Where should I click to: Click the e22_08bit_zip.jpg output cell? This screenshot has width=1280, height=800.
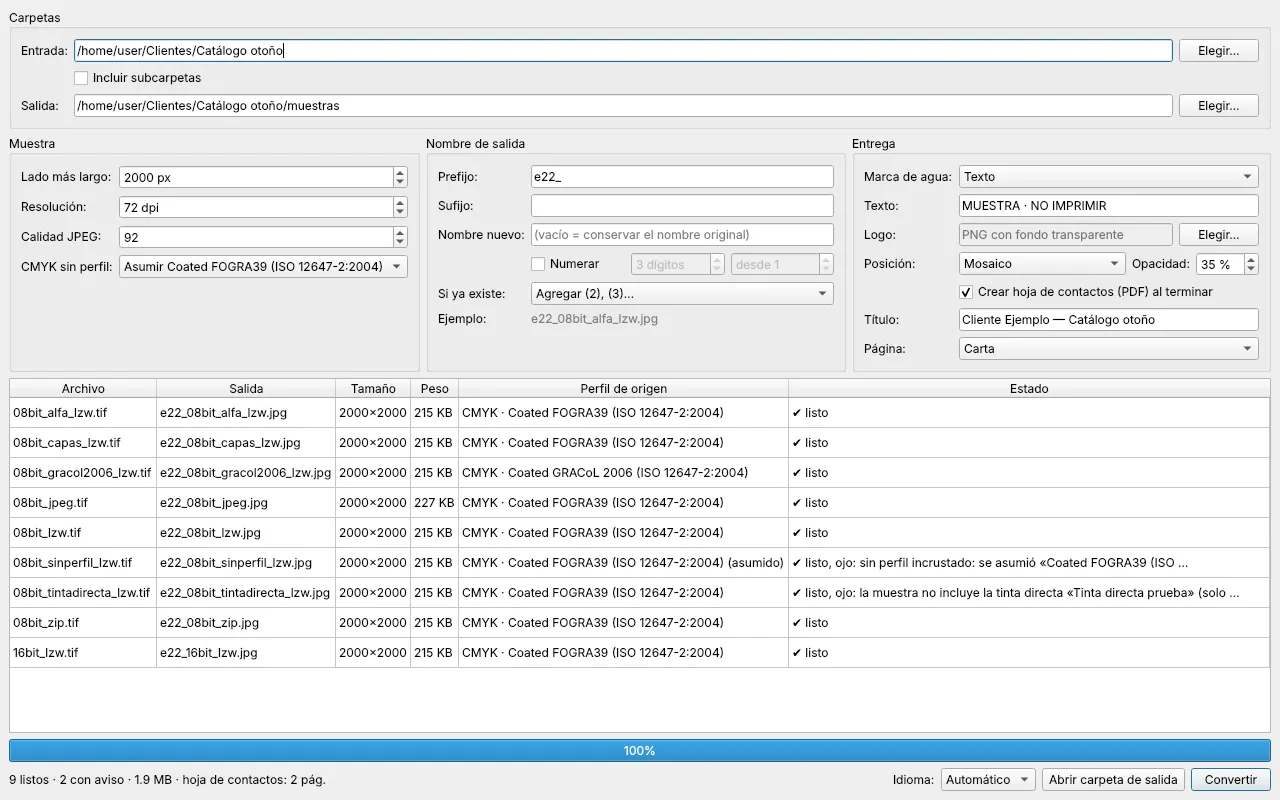point(246,623)
